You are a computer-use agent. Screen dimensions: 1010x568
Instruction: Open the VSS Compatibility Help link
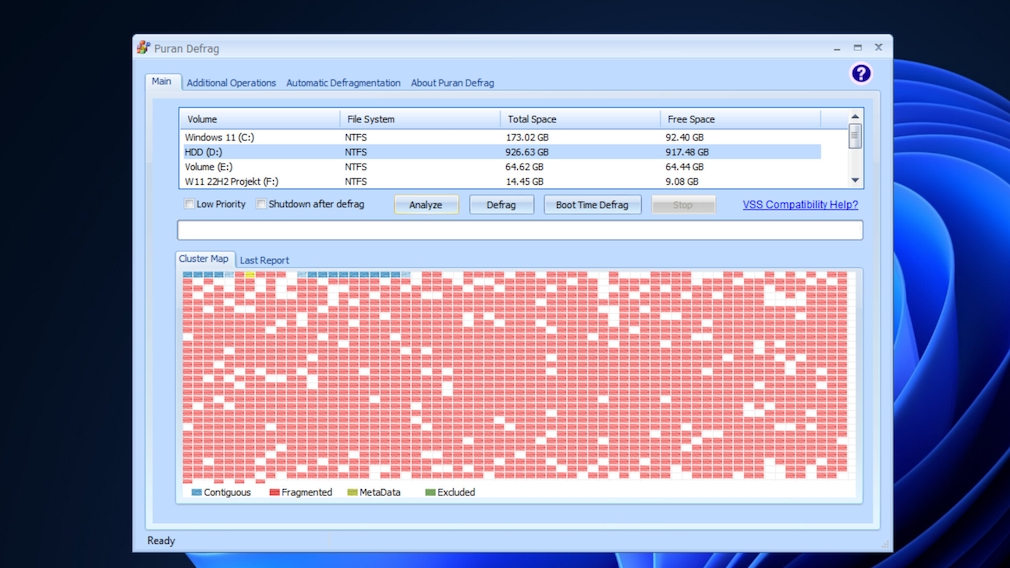pos(800,205)
